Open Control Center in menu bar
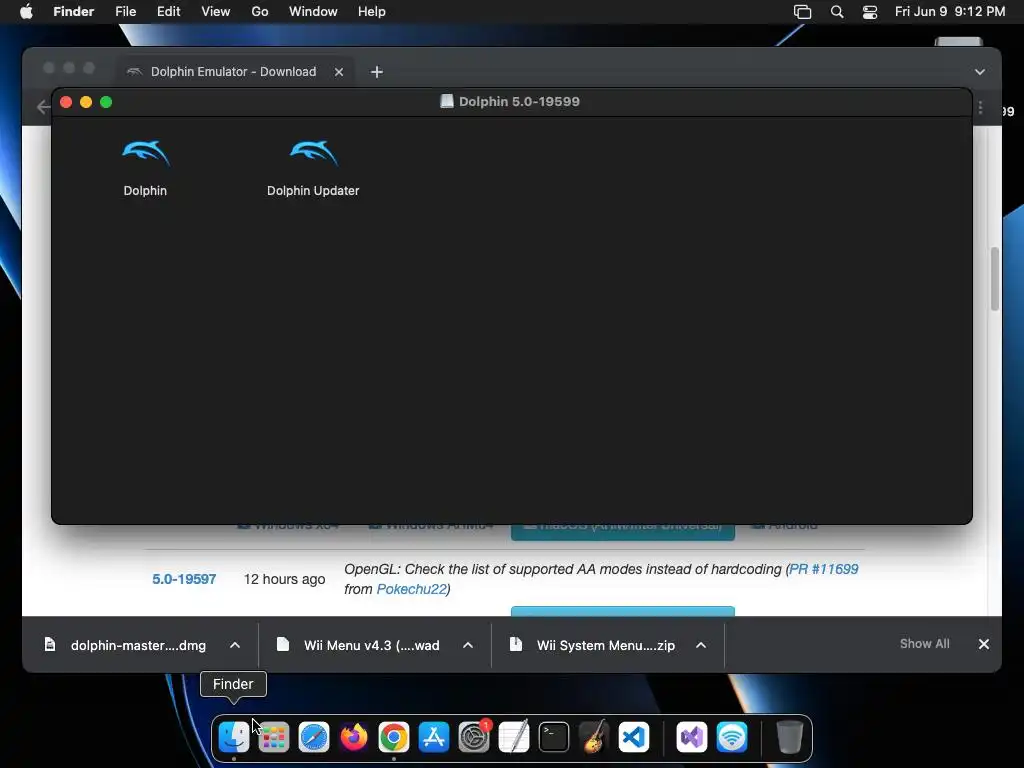1024x768 pixels. click(x=870, y=12)
